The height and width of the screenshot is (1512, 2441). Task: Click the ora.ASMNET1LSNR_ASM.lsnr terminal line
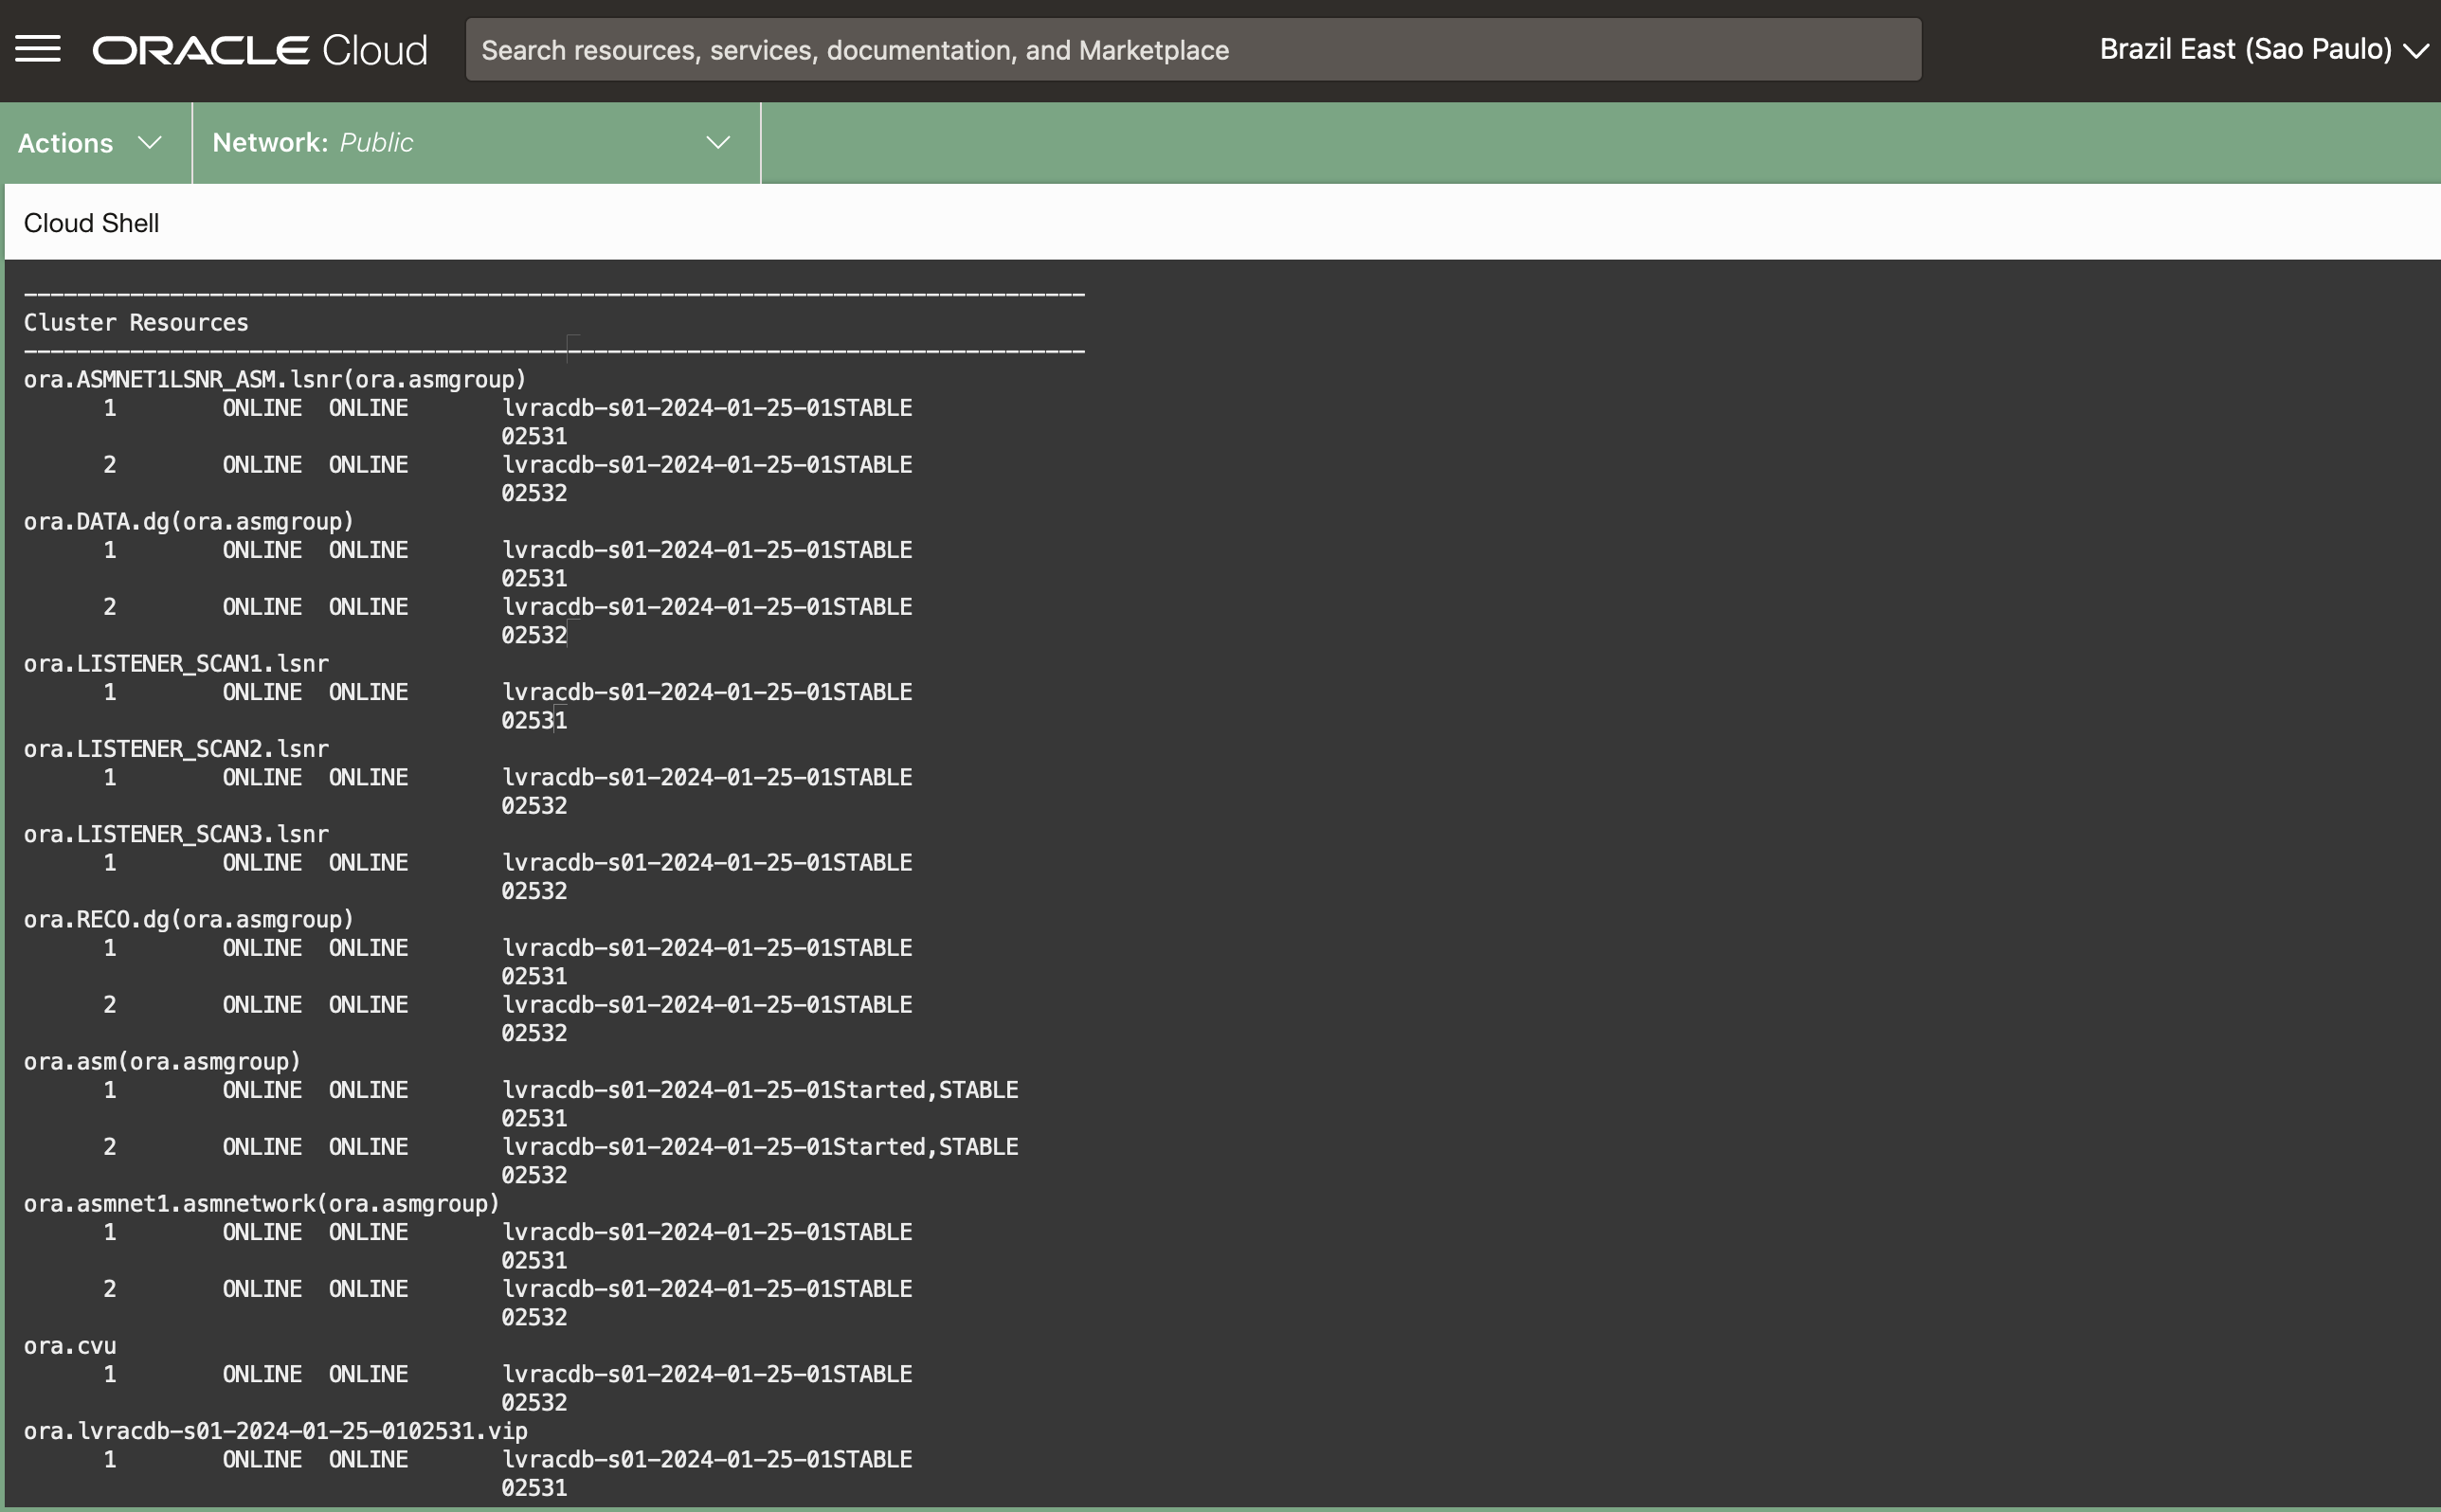pos(275,380)
